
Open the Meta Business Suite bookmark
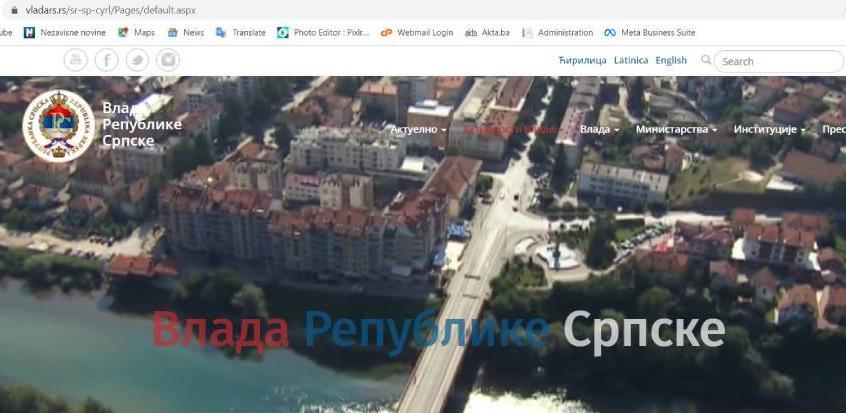click(x=650, y=32)
